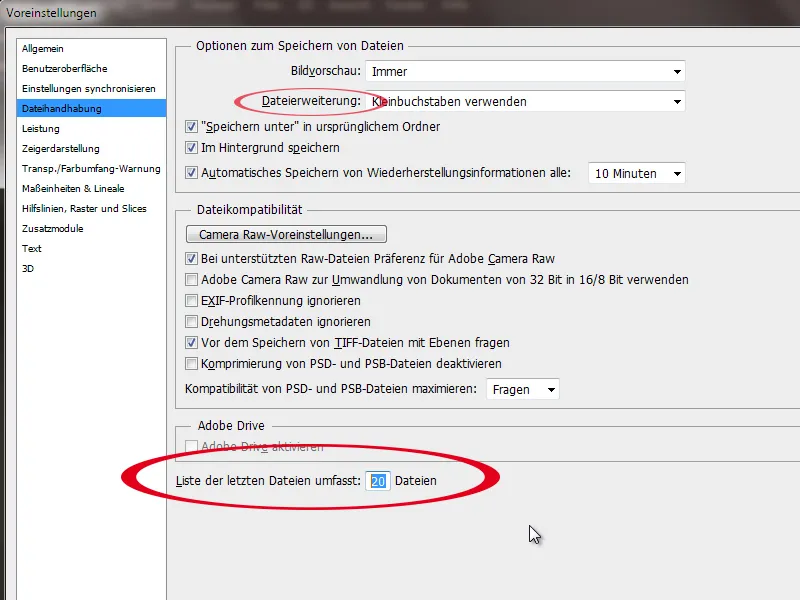The image size is (800, 600).
Task: Click the "Bildvorschau:" label
Action: [x=326, y=71]
